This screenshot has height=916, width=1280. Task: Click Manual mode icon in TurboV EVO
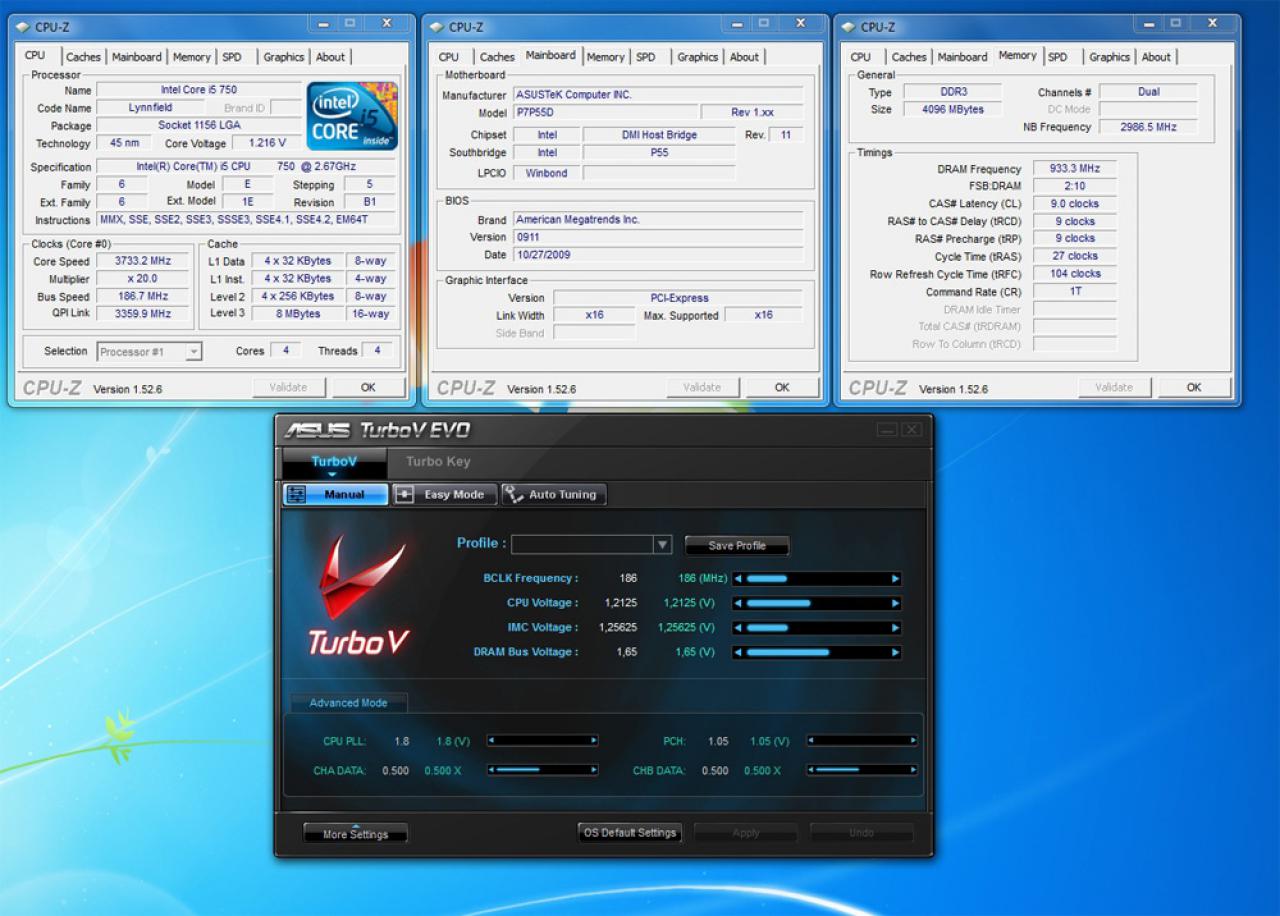296,494
